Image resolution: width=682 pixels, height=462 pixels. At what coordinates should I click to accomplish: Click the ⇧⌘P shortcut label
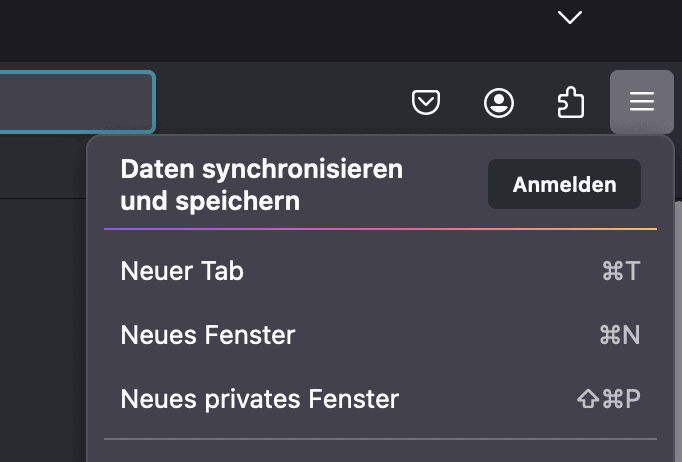coord(609,399)
